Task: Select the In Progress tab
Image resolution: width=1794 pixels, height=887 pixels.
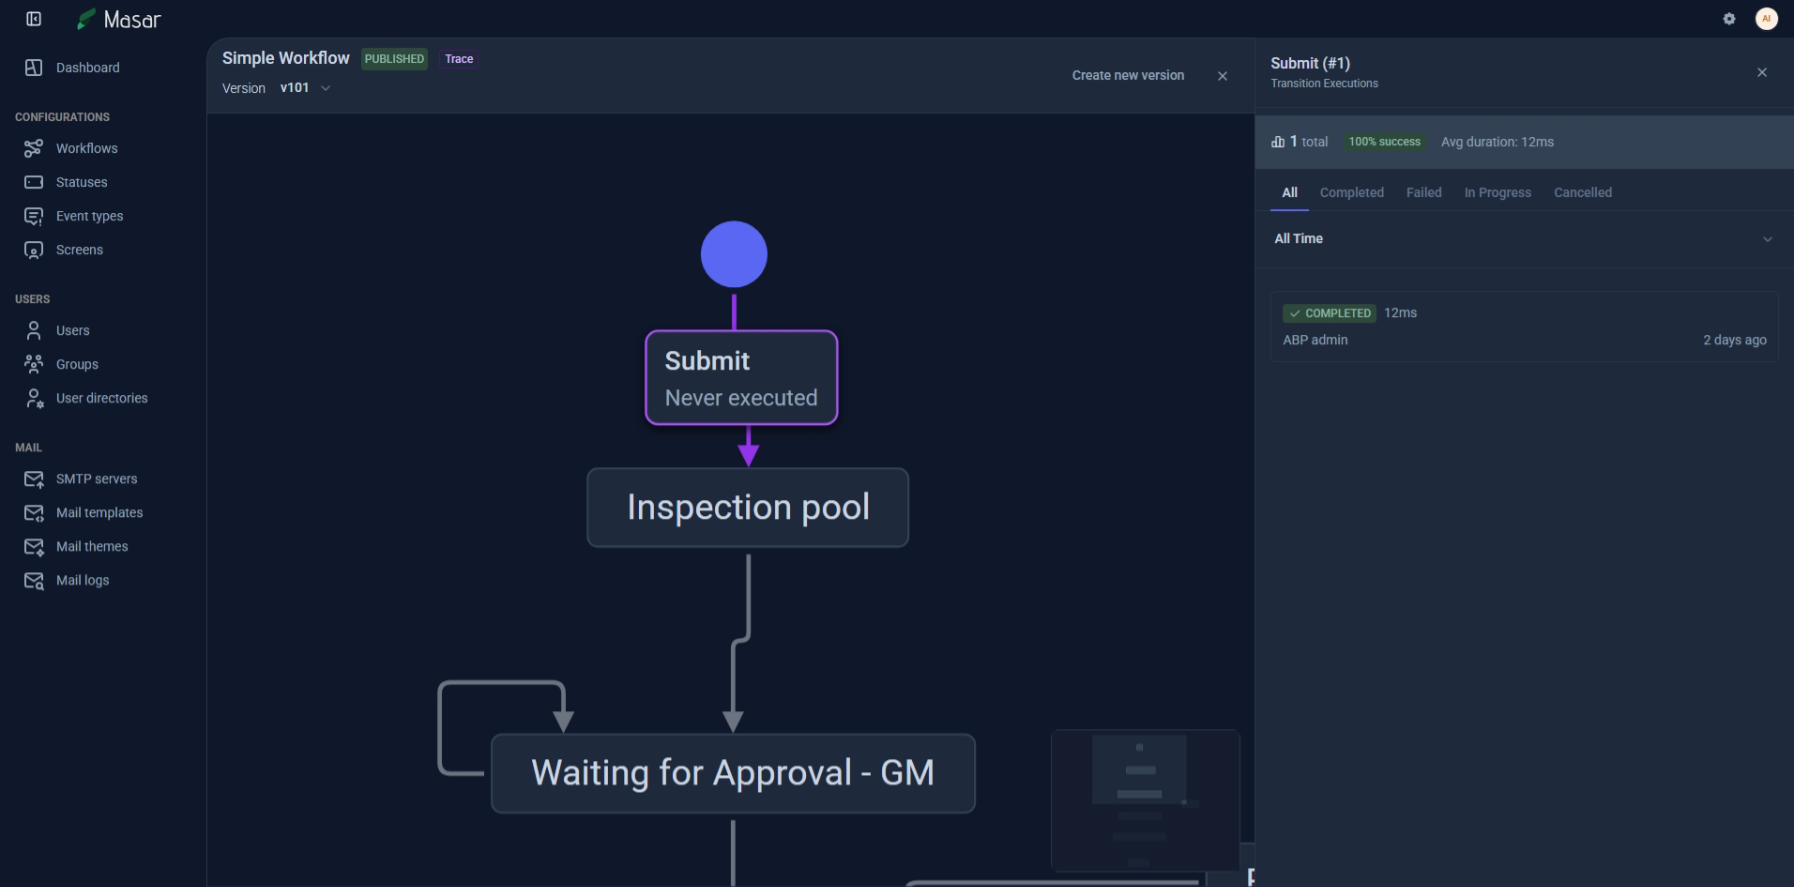Action: pos(1497,193)
